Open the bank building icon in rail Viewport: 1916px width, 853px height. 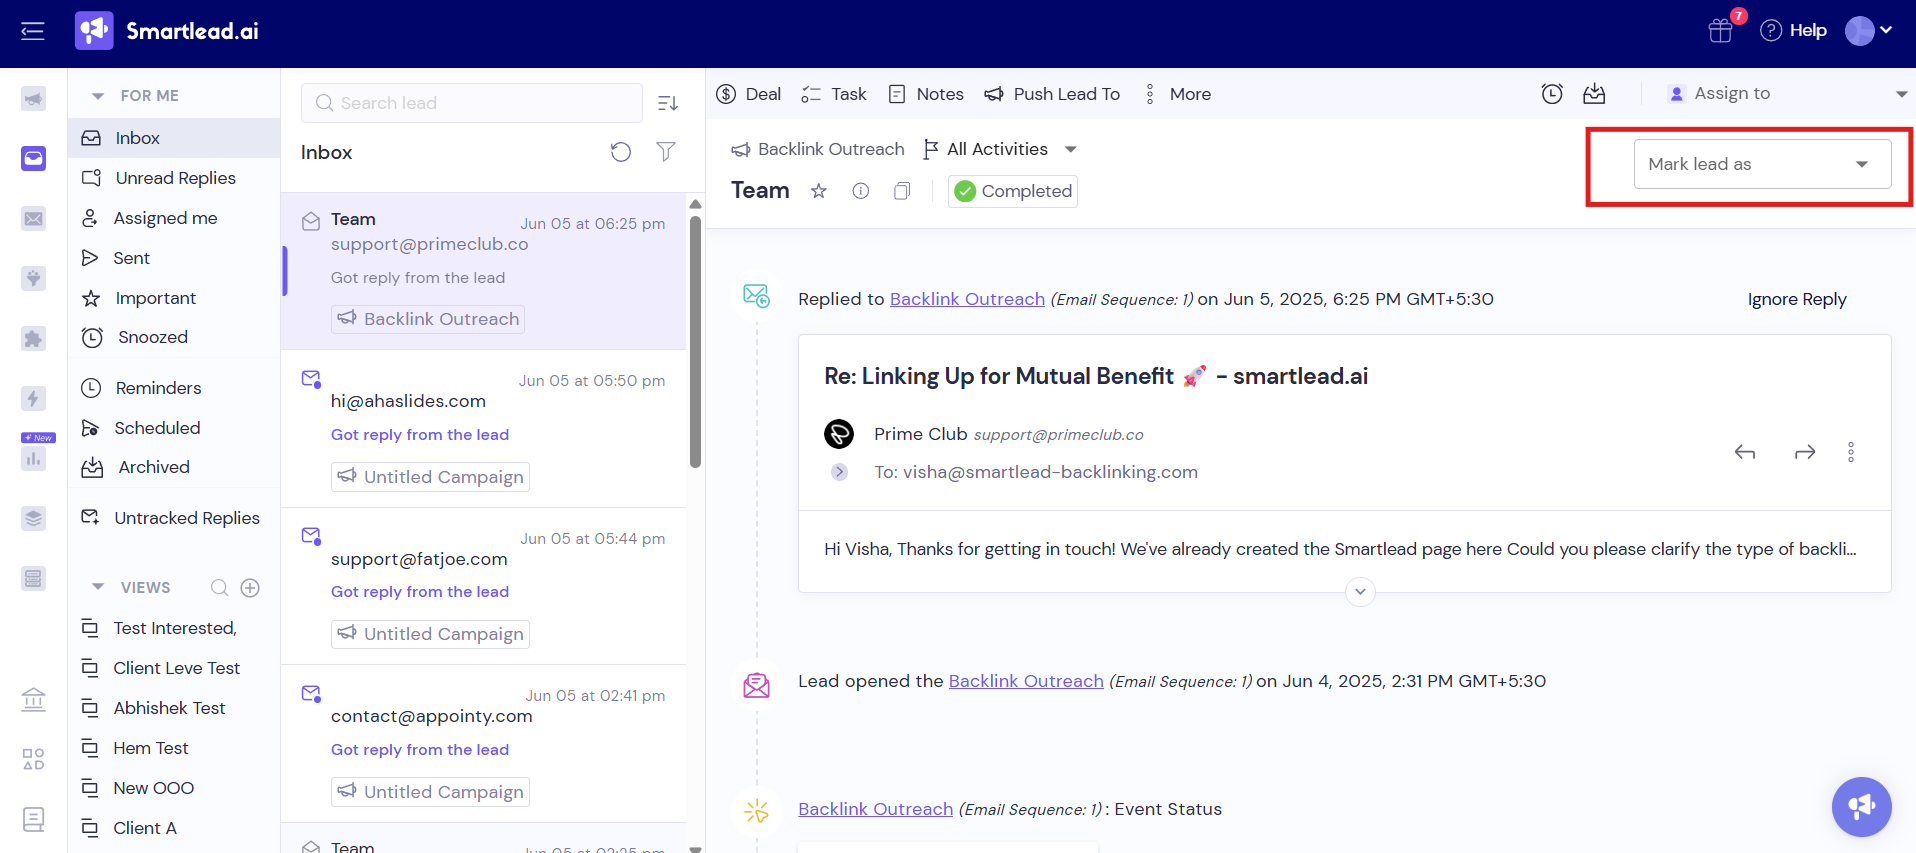point(33,699)
